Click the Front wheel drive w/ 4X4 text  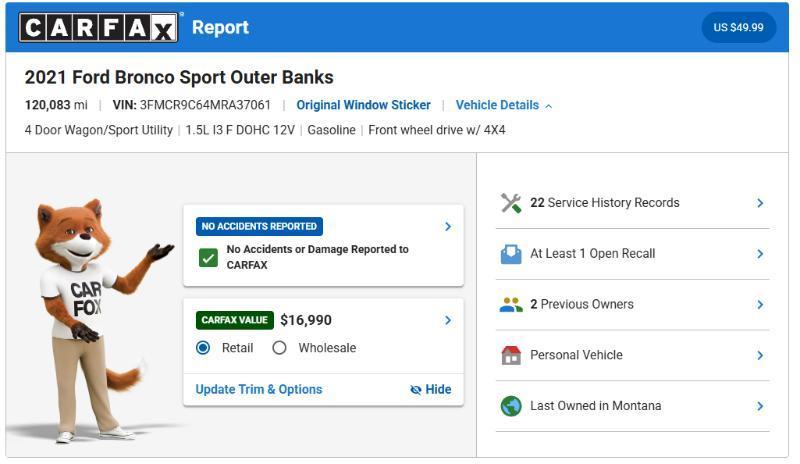pos(437,130)
